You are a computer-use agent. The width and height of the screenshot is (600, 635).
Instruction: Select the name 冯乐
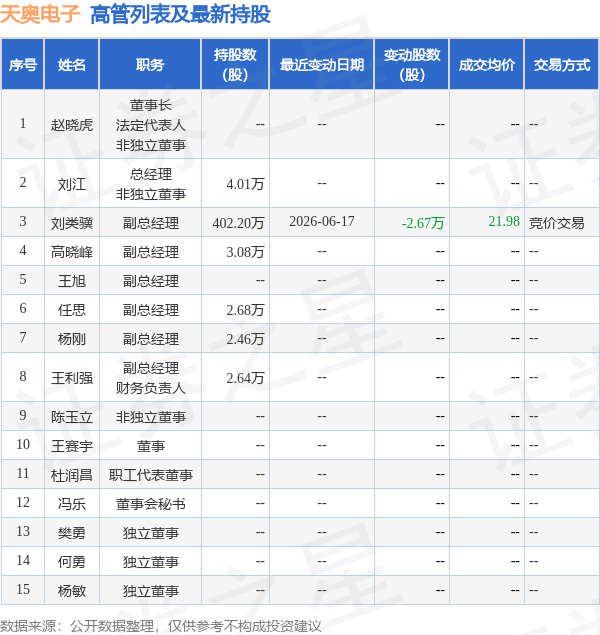click(x=72, y=504)
